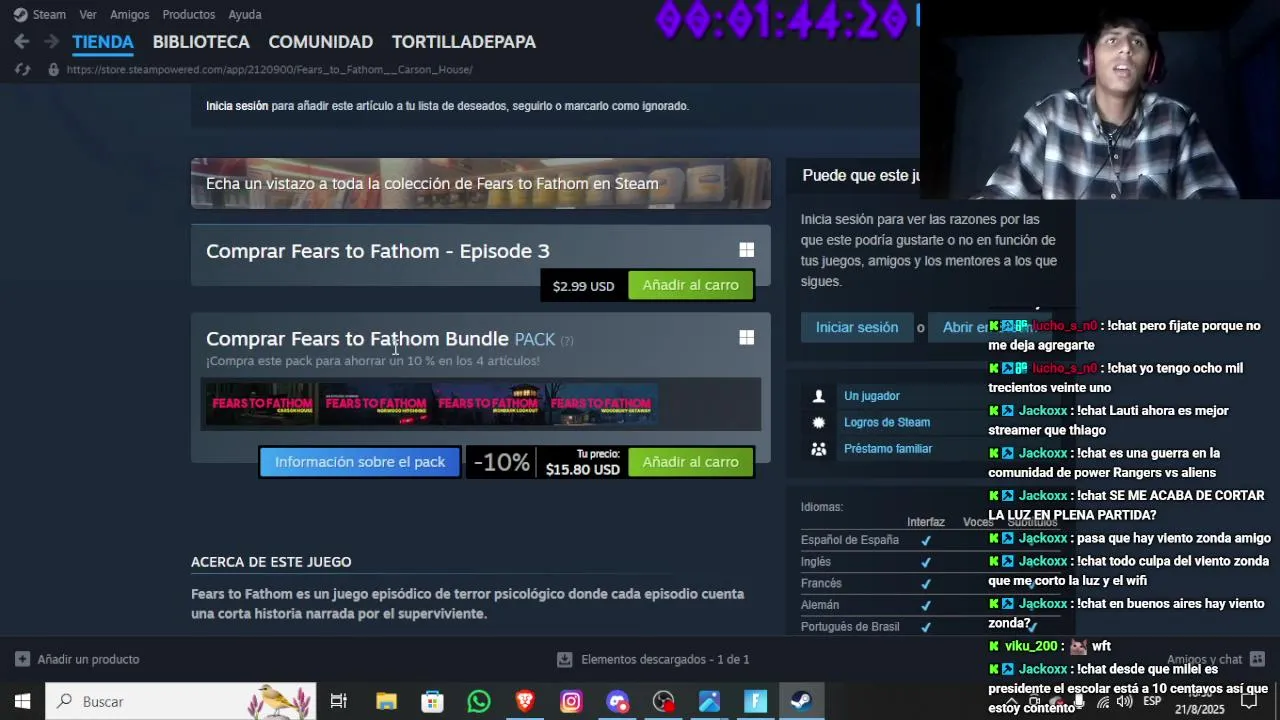Image resolution: width=1280 pixels, height=720 pixels.
Task: Click the Logros de Steam link
Action: click(887, 422)
